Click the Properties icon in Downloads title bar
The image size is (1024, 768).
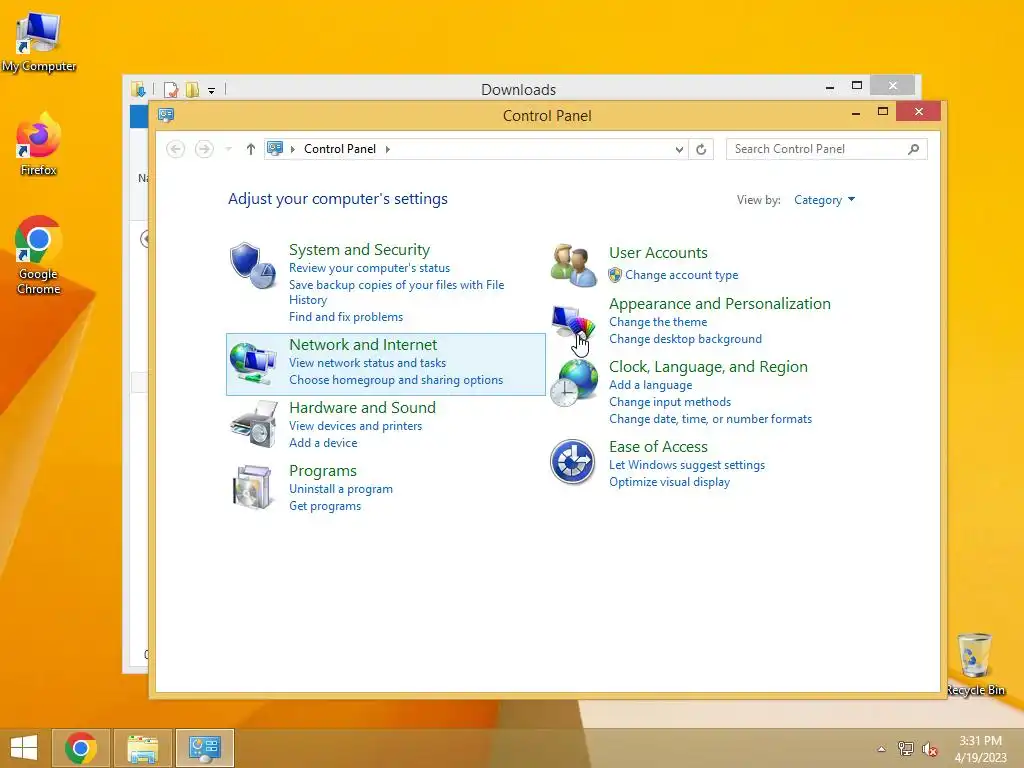[171, 89]
